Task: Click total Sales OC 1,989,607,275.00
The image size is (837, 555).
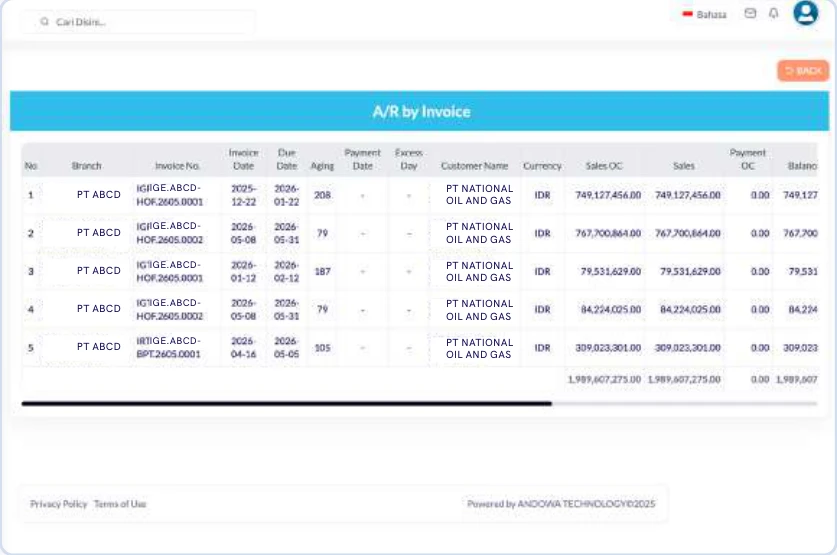Action: pyautogui.click(x=604, y=379)
